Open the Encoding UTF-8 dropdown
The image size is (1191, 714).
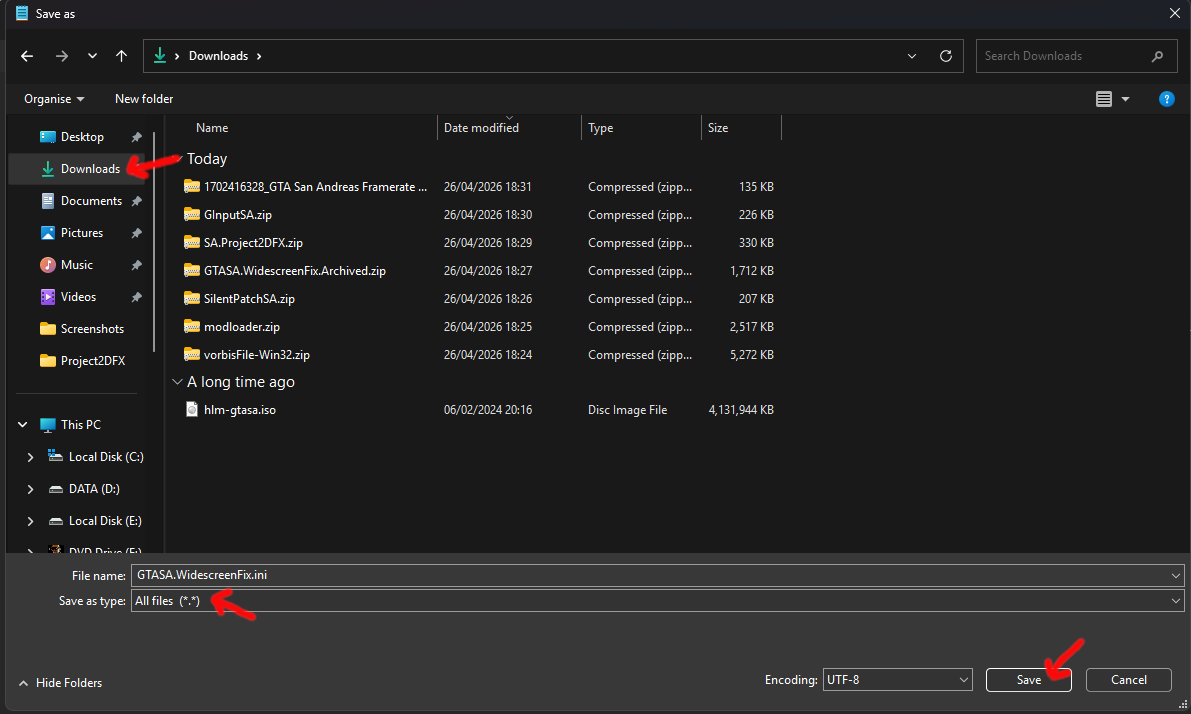point(897,680)
